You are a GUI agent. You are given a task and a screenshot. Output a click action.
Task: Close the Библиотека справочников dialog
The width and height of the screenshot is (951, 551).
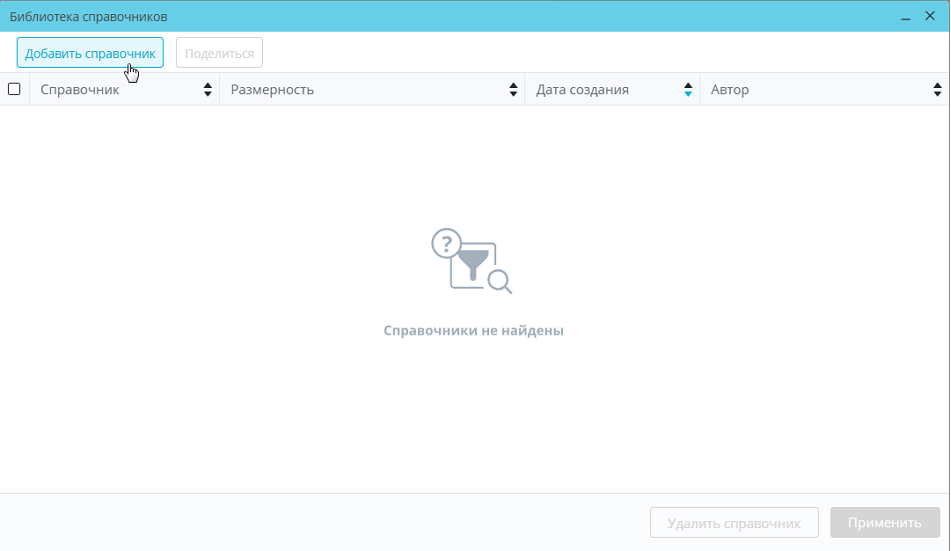(930, 16)
